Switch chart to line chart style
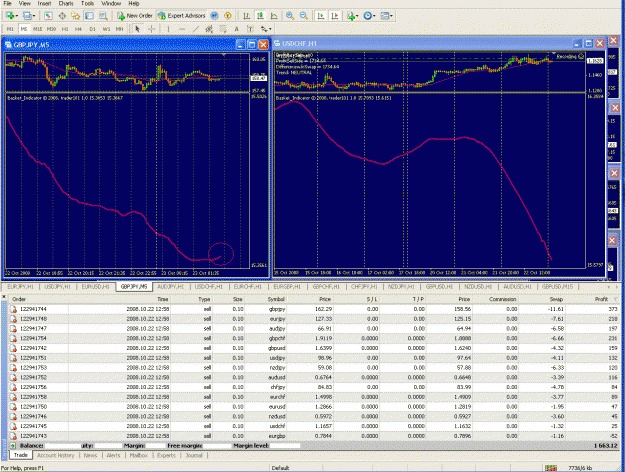The height and width of the screenshot is (472, 625). (x=274, y=16)
